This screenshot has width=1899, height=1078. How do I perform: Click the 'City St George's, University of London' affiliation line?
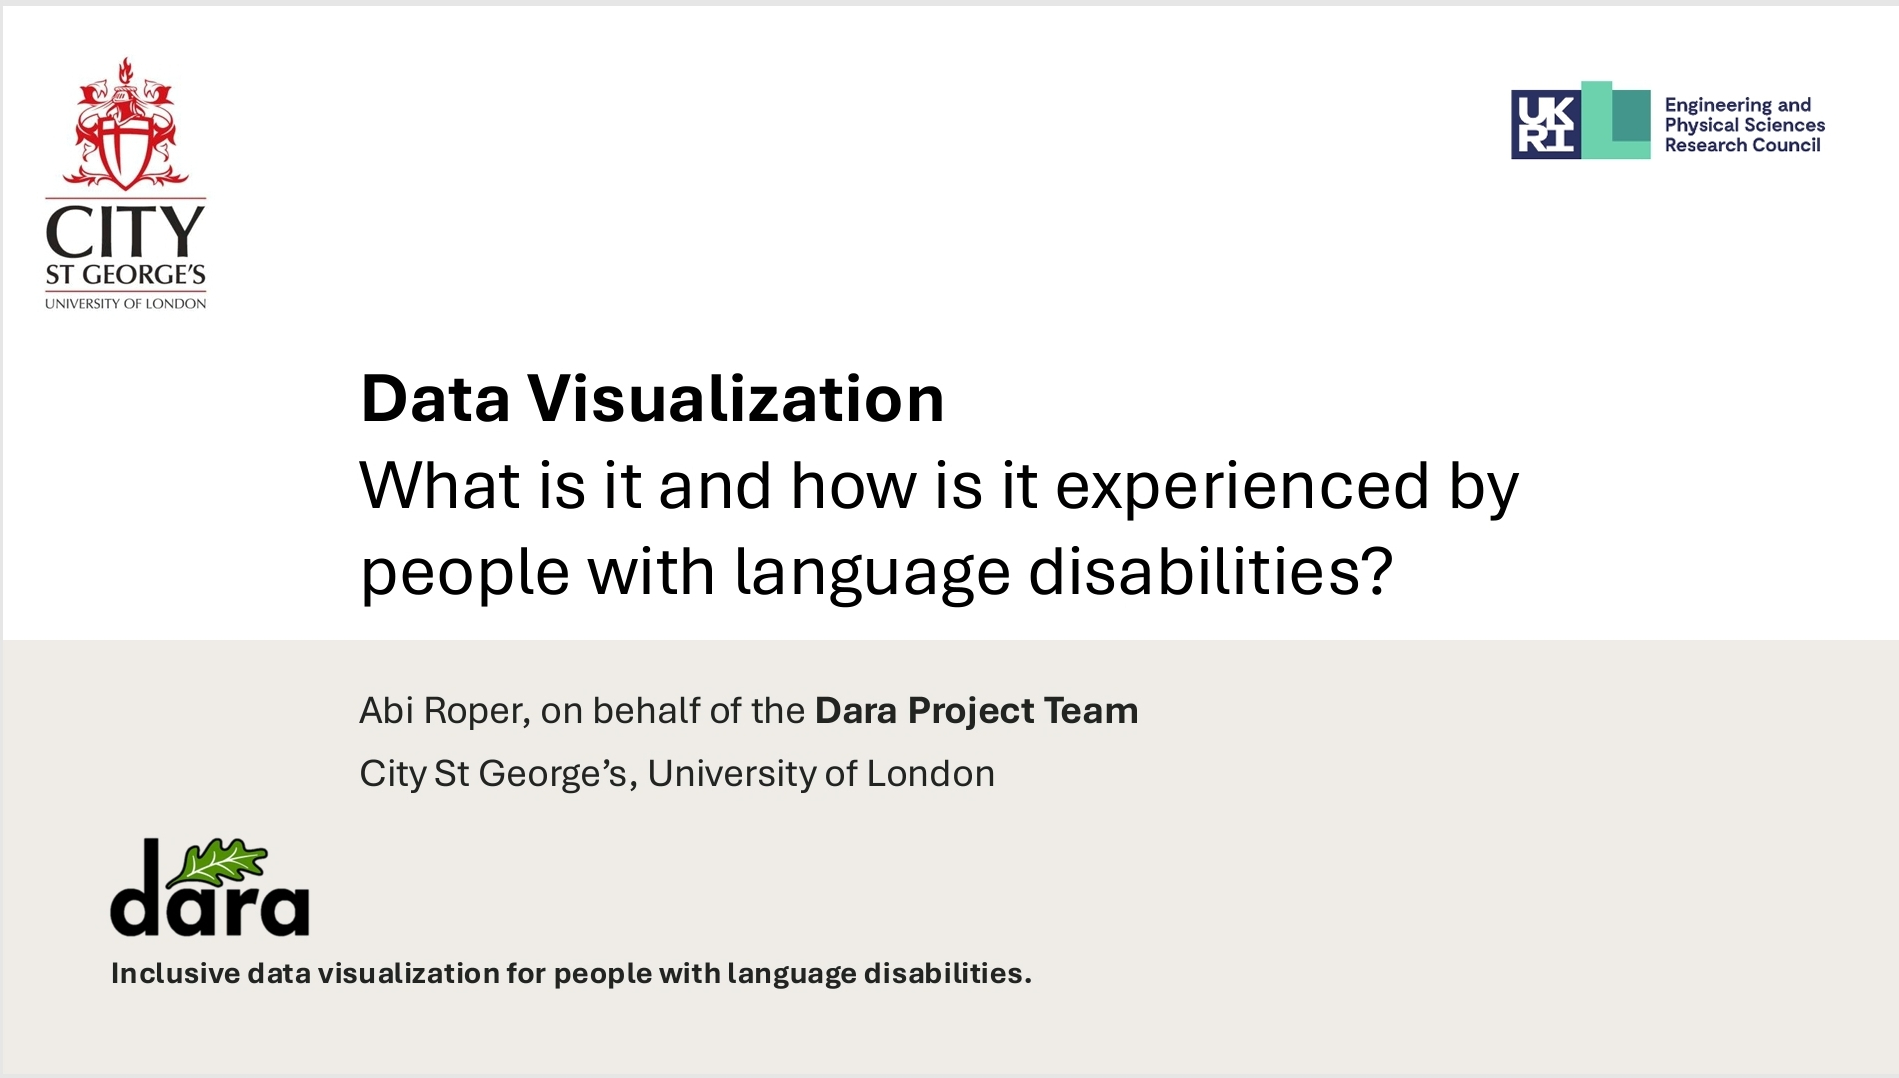coord(677,774)
